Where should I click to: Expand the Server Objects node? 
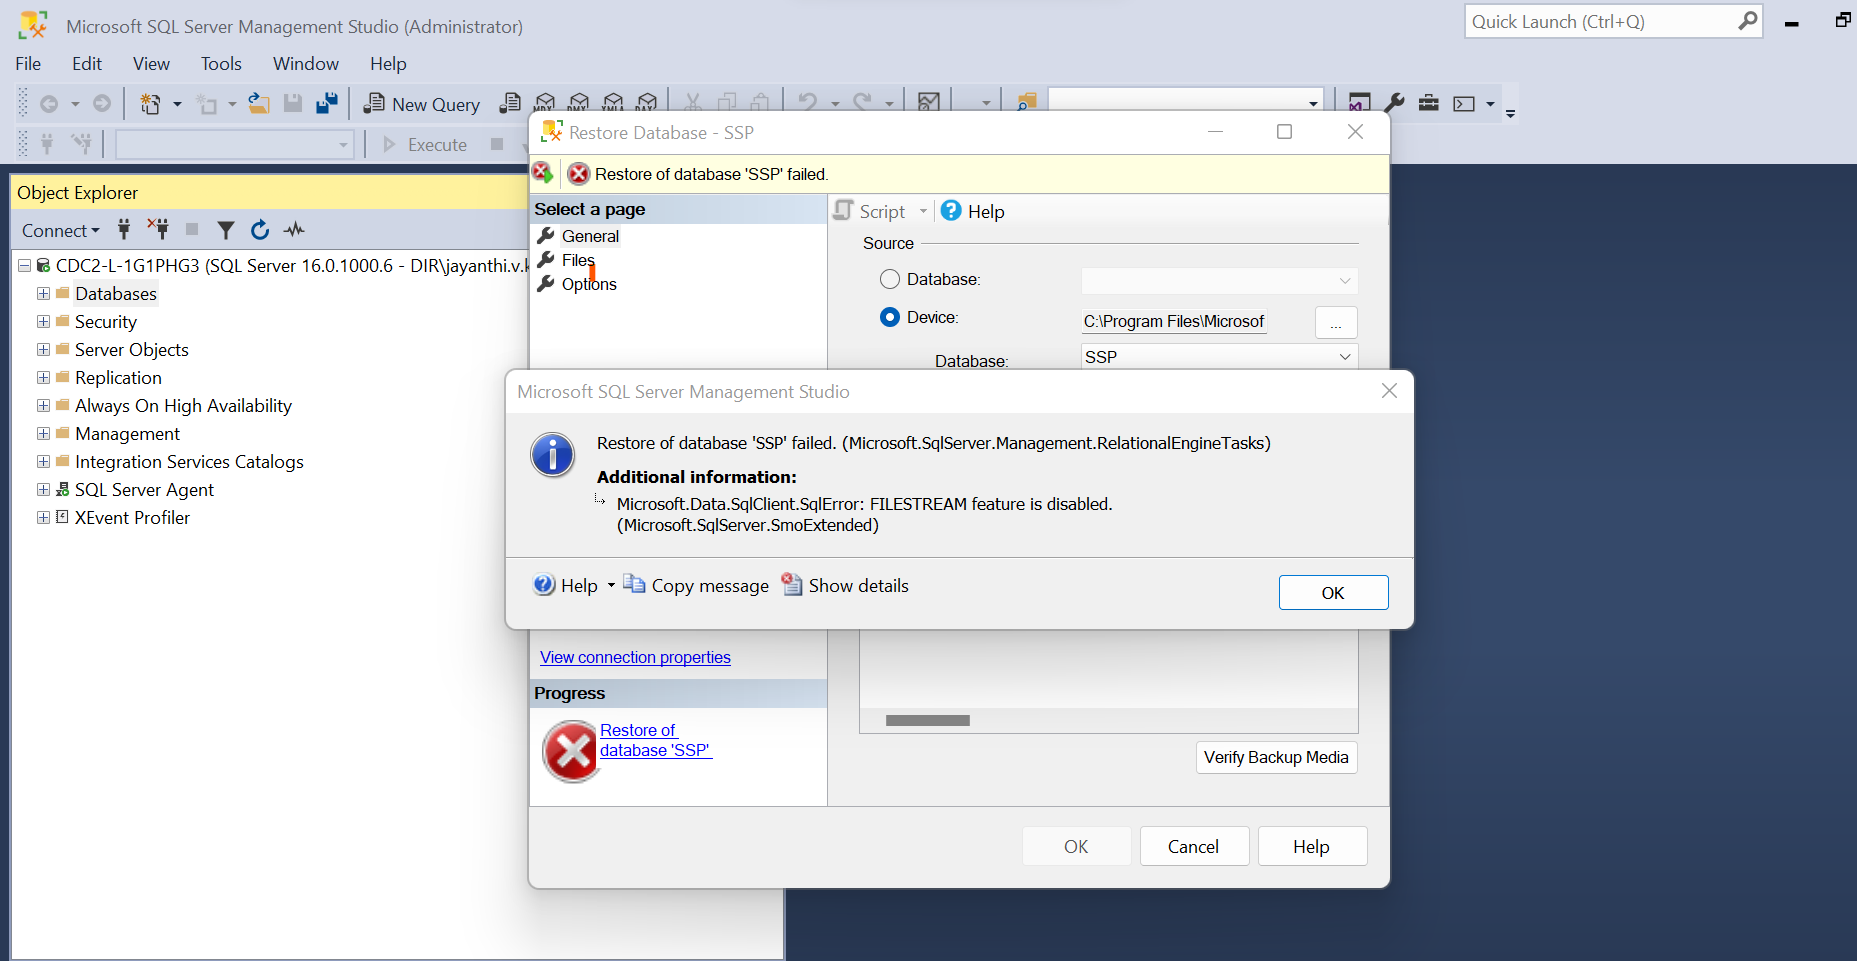43,350
